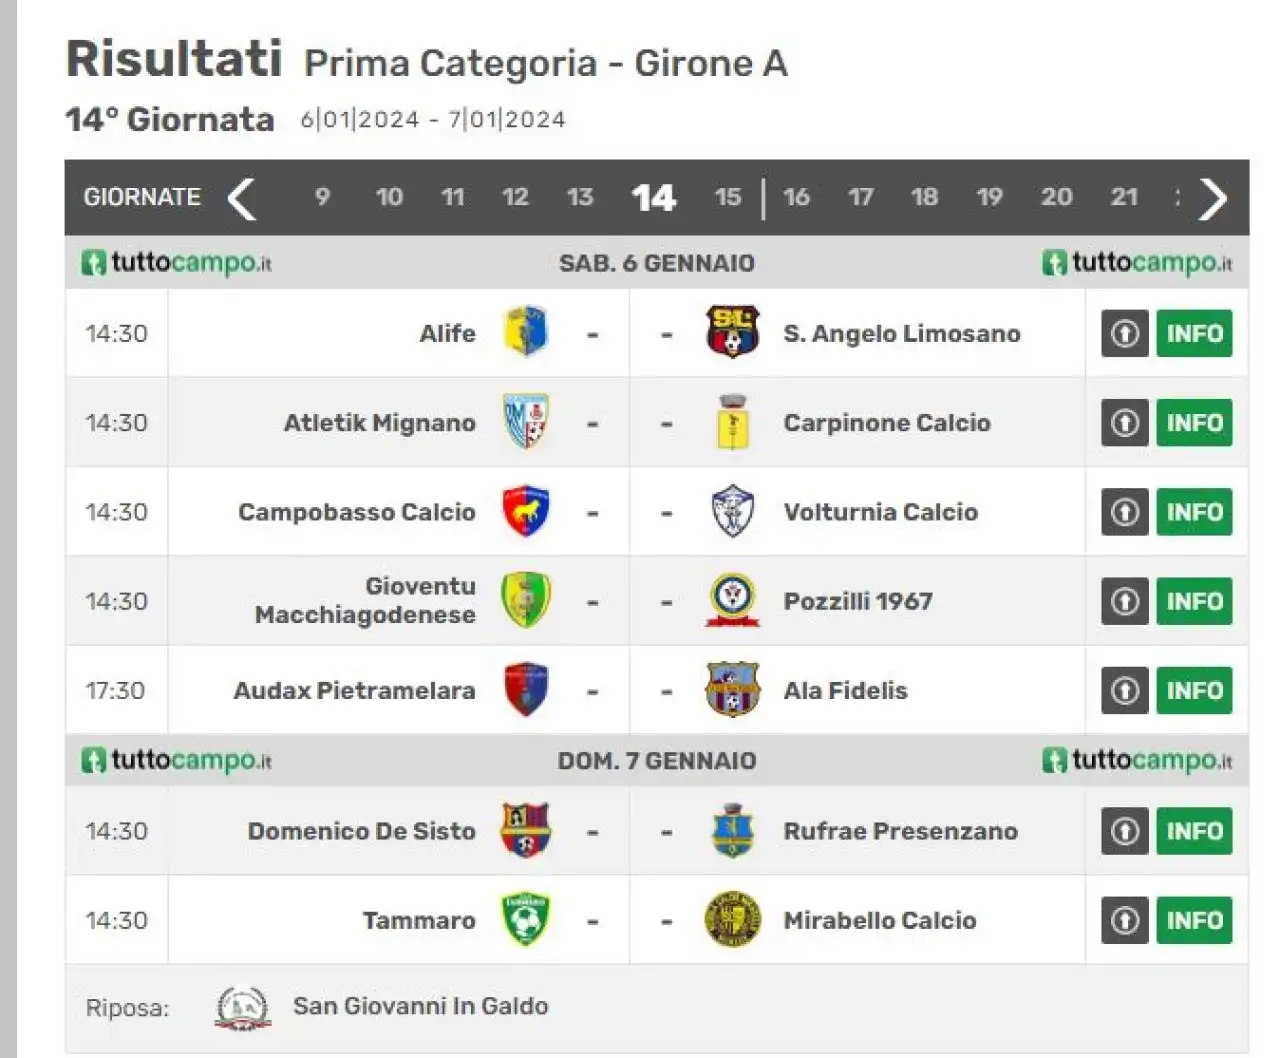Select the Pozzilli 1967 logo

(x=733, y=600)
